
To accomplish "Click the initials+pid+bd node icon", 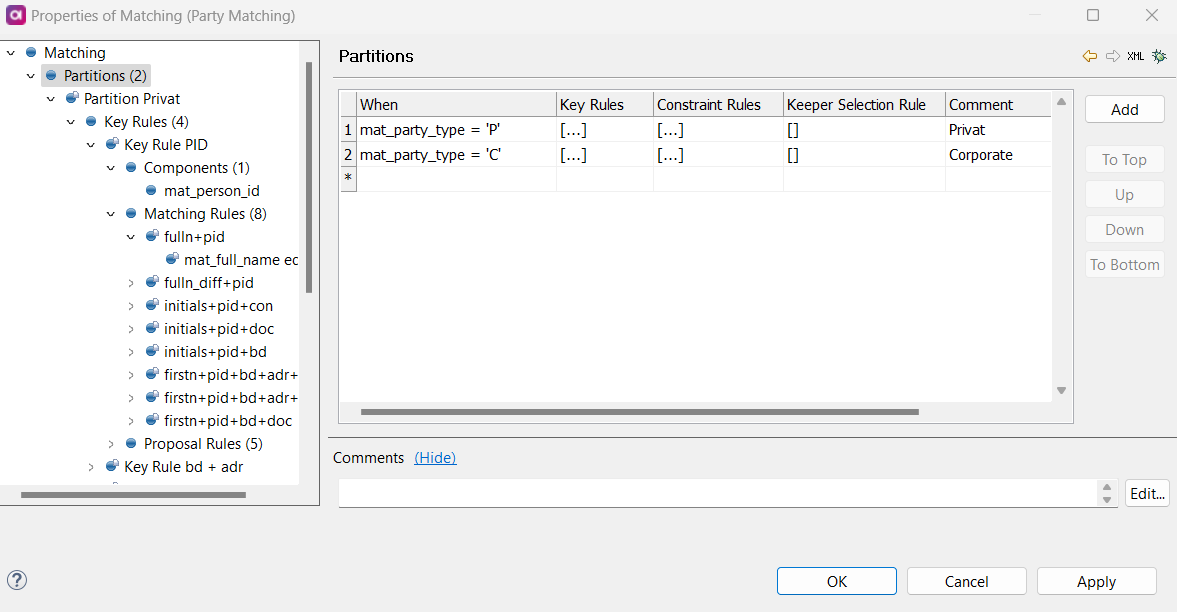I will [152, 351].
